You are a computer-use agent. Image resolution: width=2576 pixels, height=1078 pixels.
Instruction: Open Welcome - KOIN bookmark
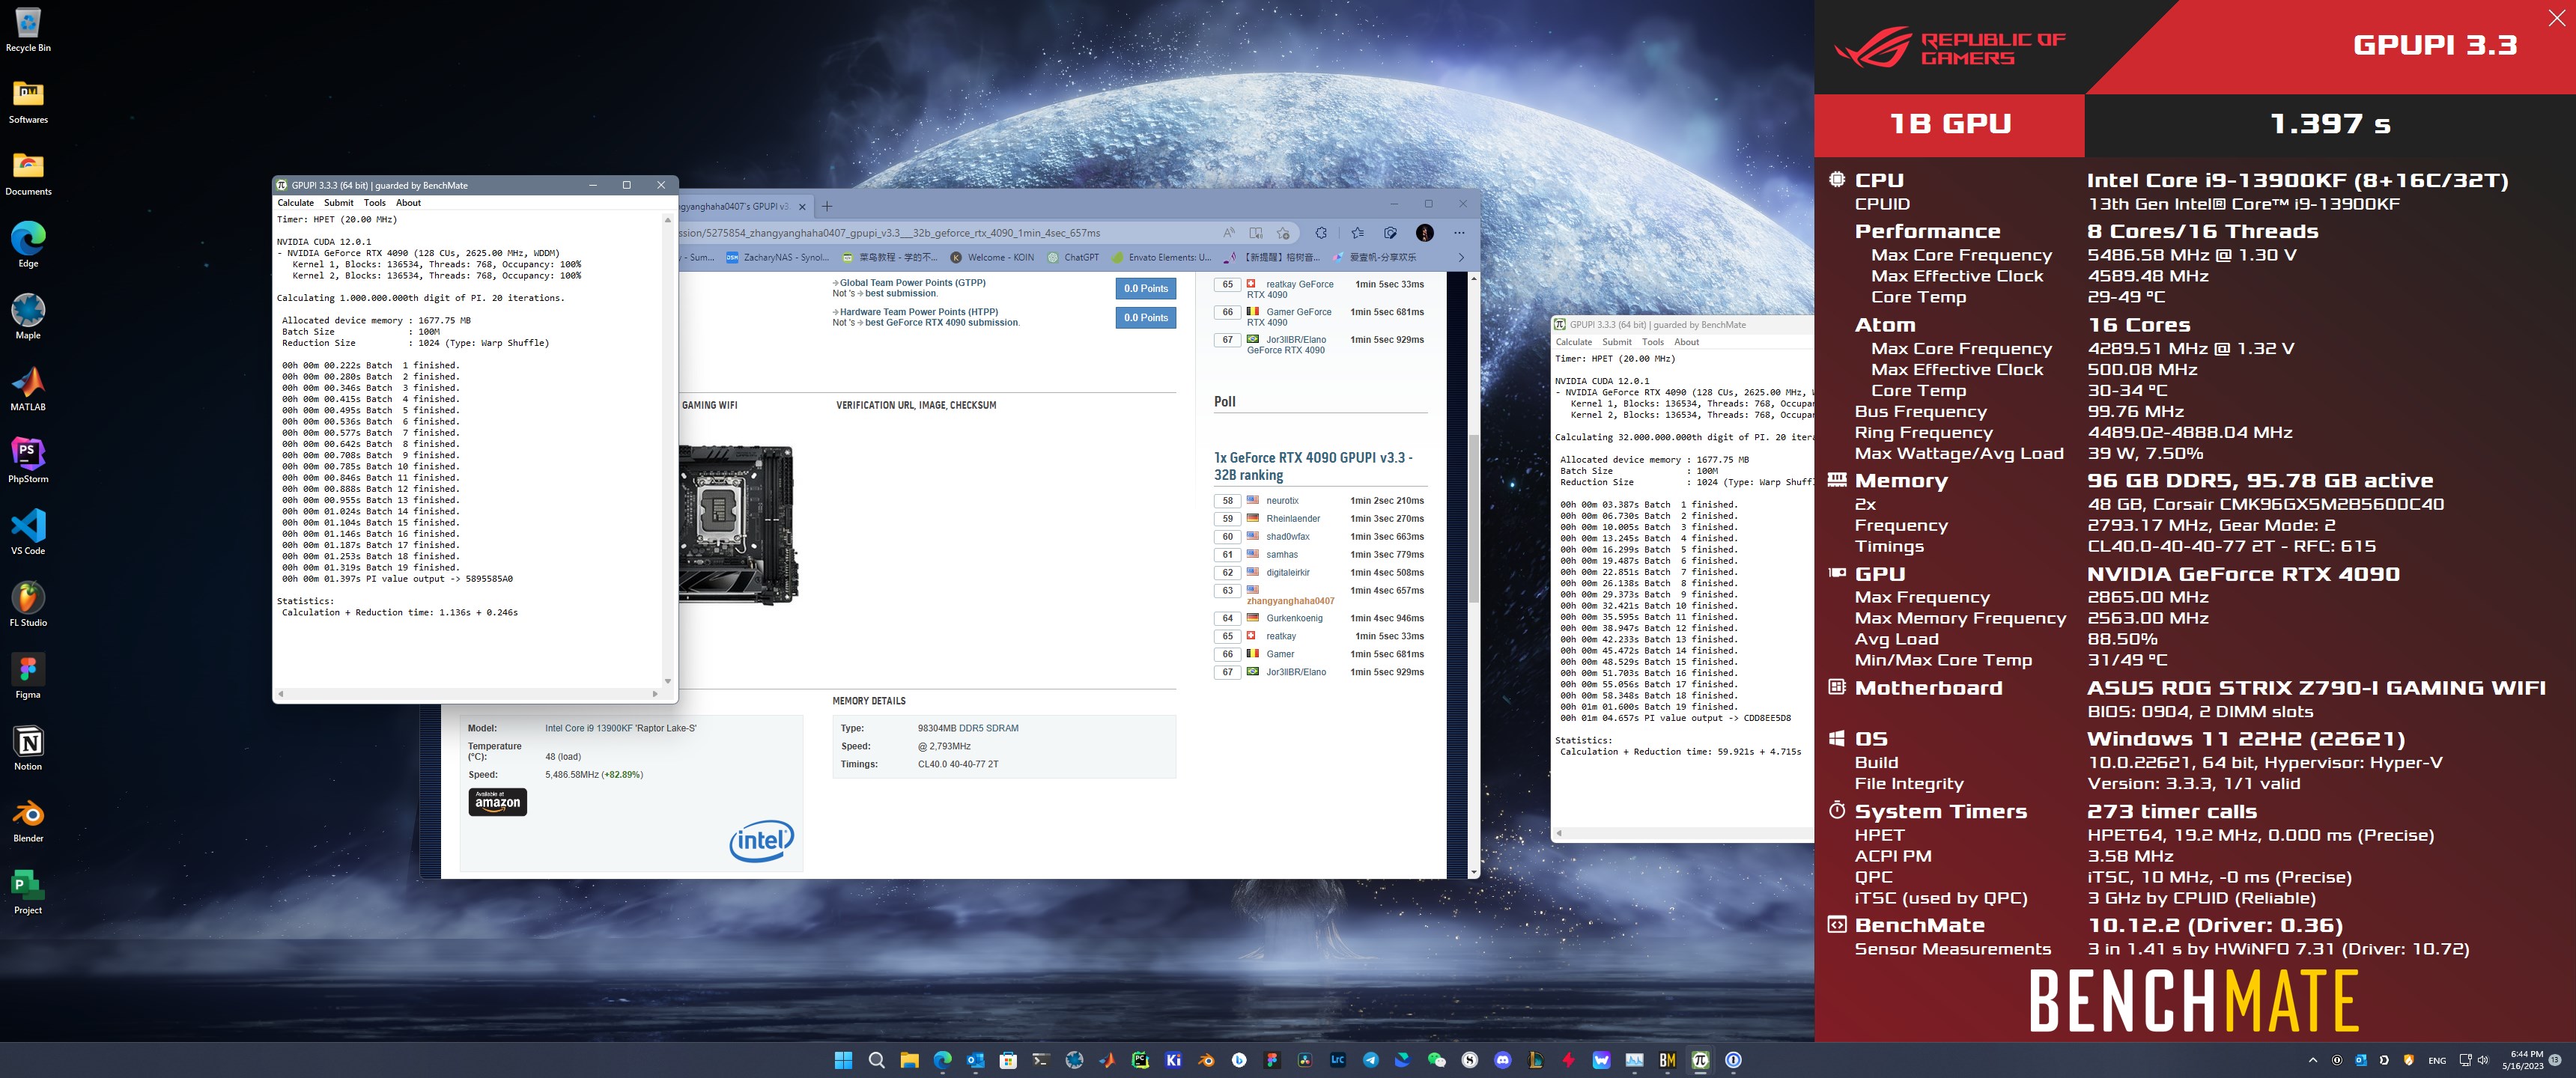coord(992,257)
